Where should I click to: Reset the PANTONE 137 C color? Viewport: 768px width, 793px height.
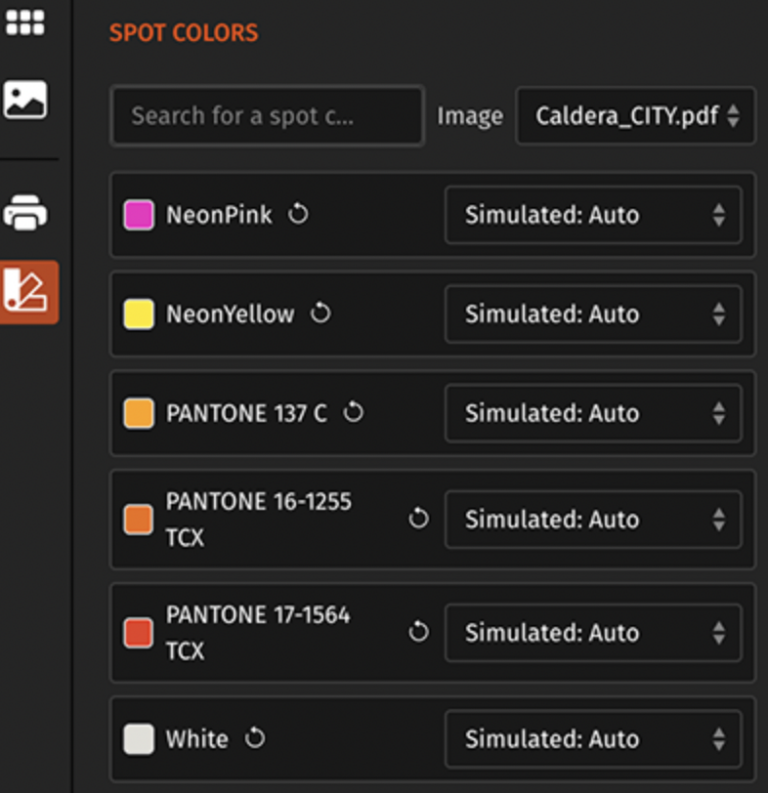tap(353, 413)
